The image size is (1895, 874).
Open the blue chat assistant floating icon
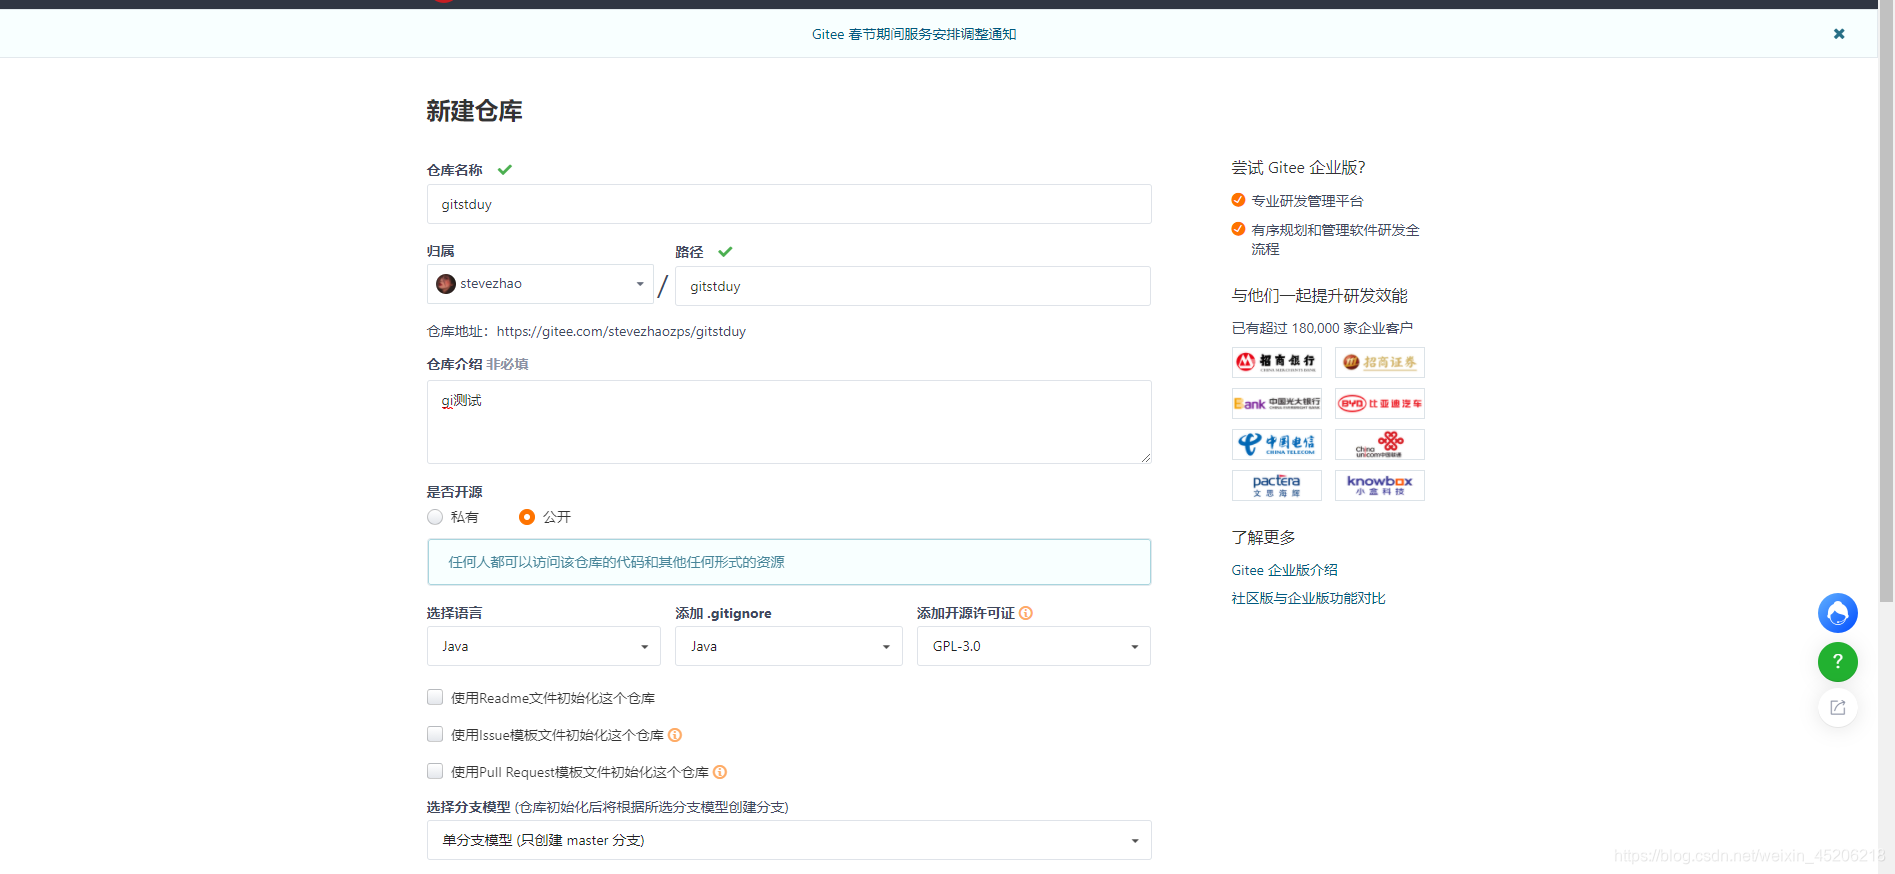[x=1837, y=613]
